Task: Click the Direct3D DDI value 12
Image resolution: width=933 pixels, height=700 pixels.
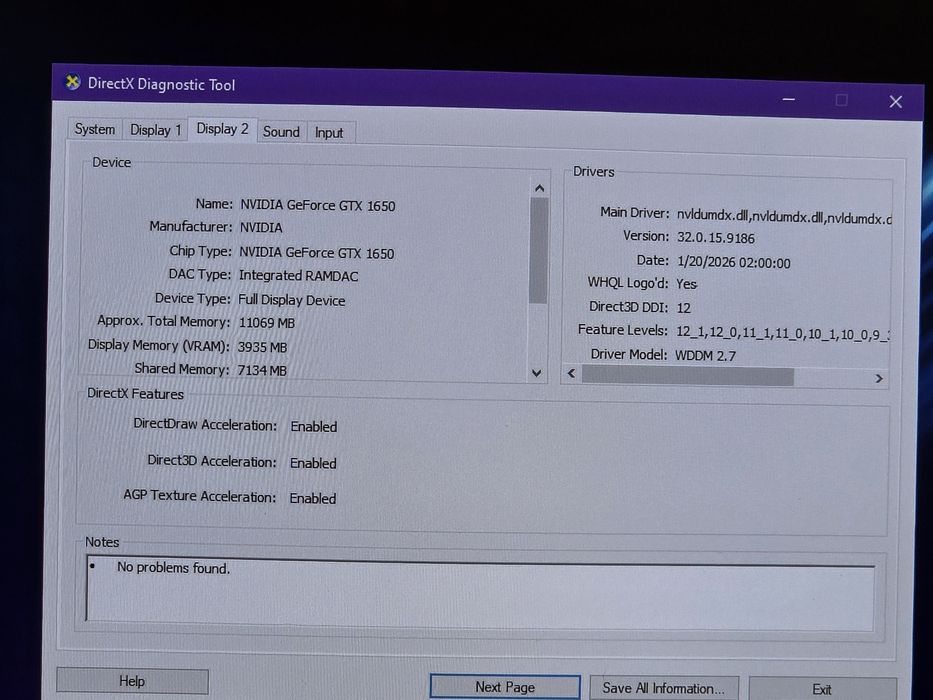Action: (x=684, y=308)
